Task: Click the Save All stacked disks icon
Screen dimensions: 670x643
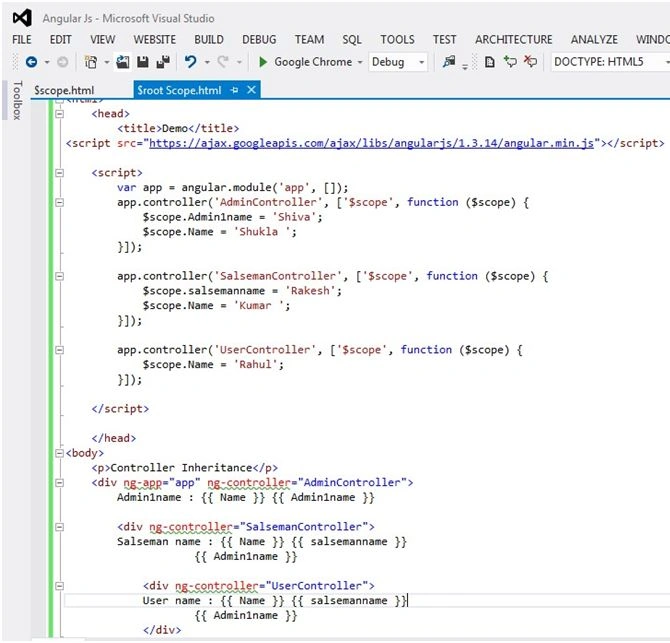Action: click(163, 62)
